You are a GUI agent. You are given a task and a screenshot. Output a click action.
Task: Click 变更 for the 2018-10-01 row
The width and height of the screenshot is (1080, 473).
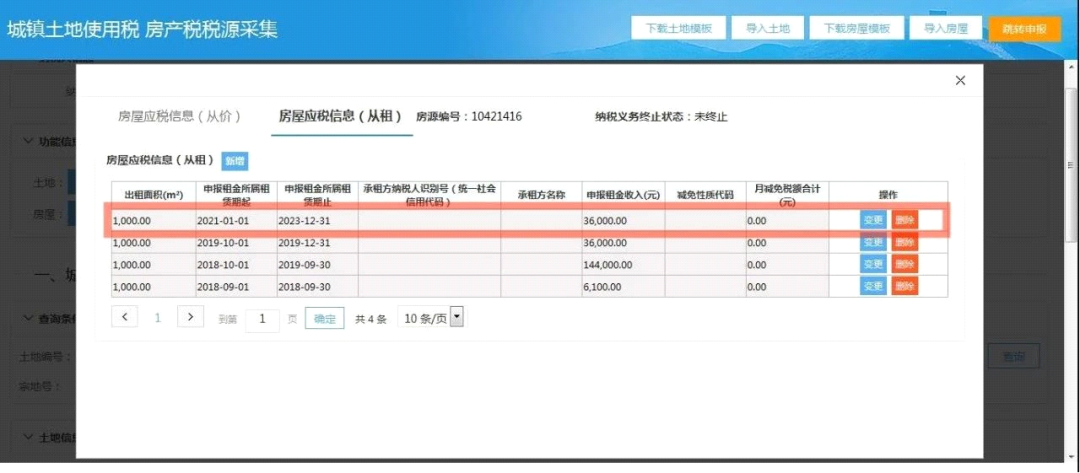pos(873,264)
